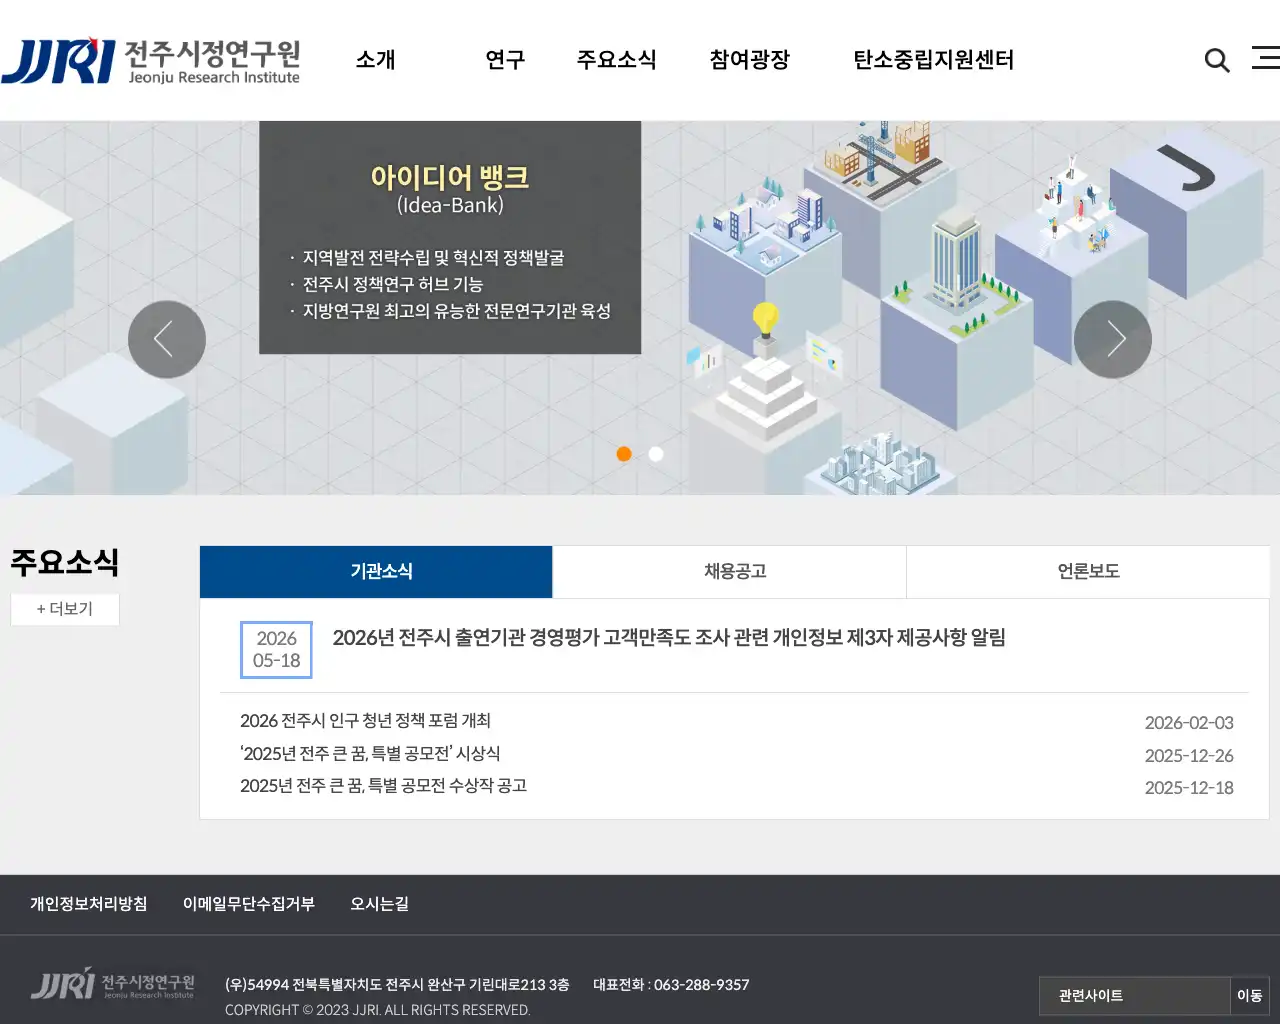Click the date 2025-12-18

[1189, 788]
